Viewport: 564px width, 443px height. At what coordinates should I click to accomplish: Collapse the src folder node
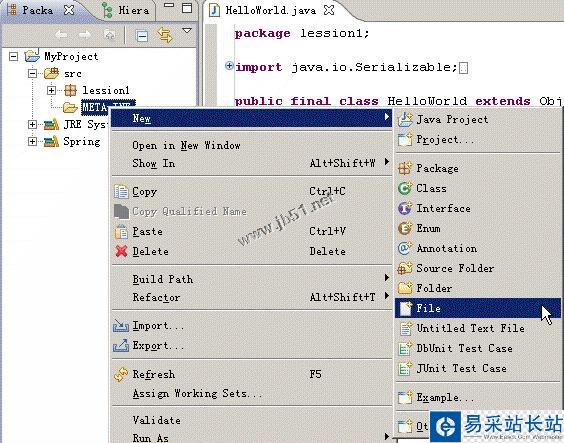[x=32, y=74]
